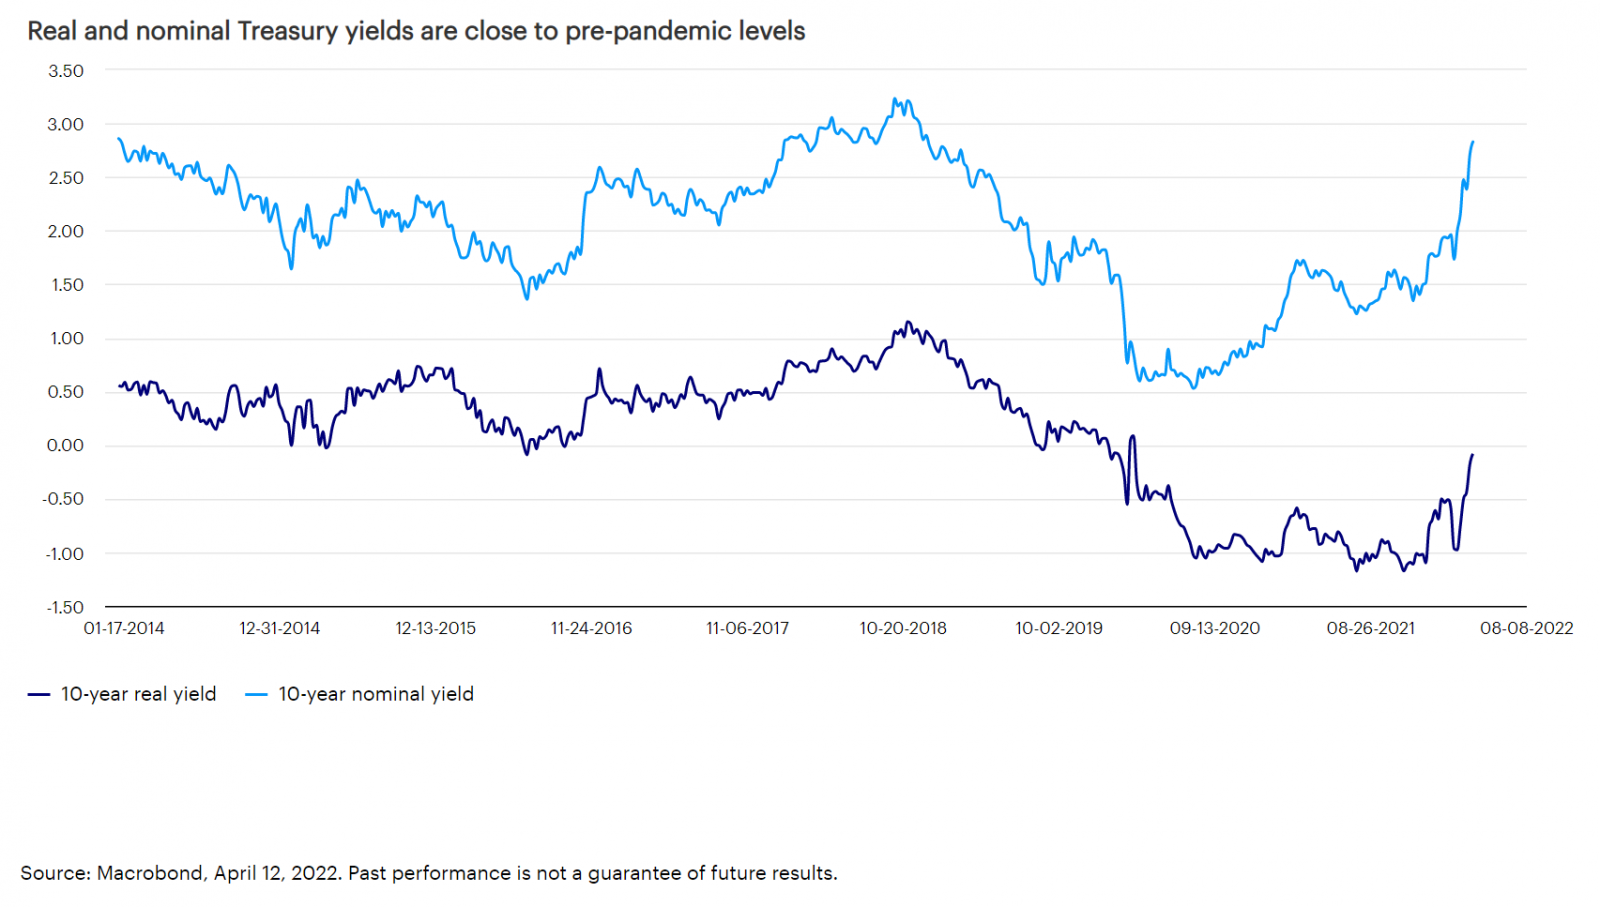Click the 10-20-2018 date label

click(903, 628)
